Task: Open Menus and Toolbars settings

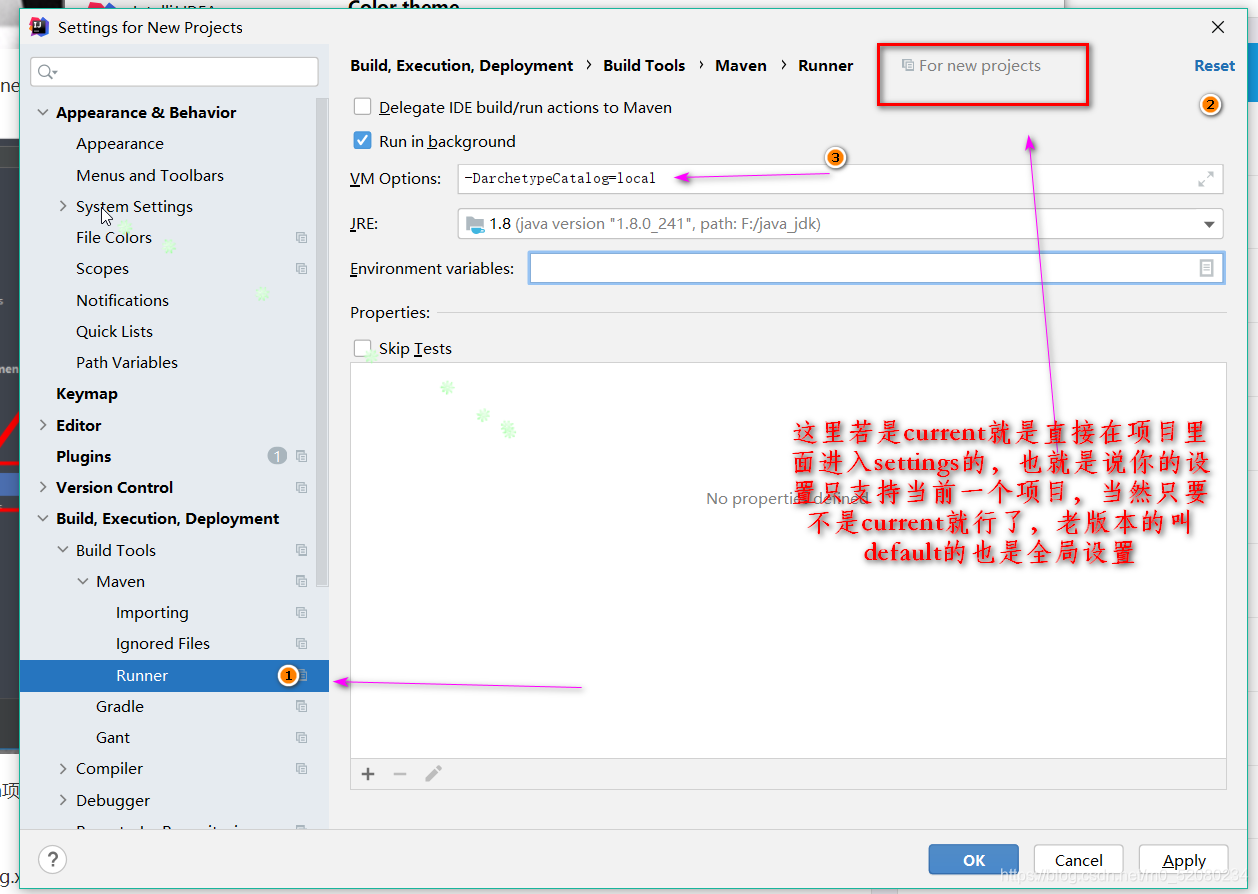Action: coord(150,175)
